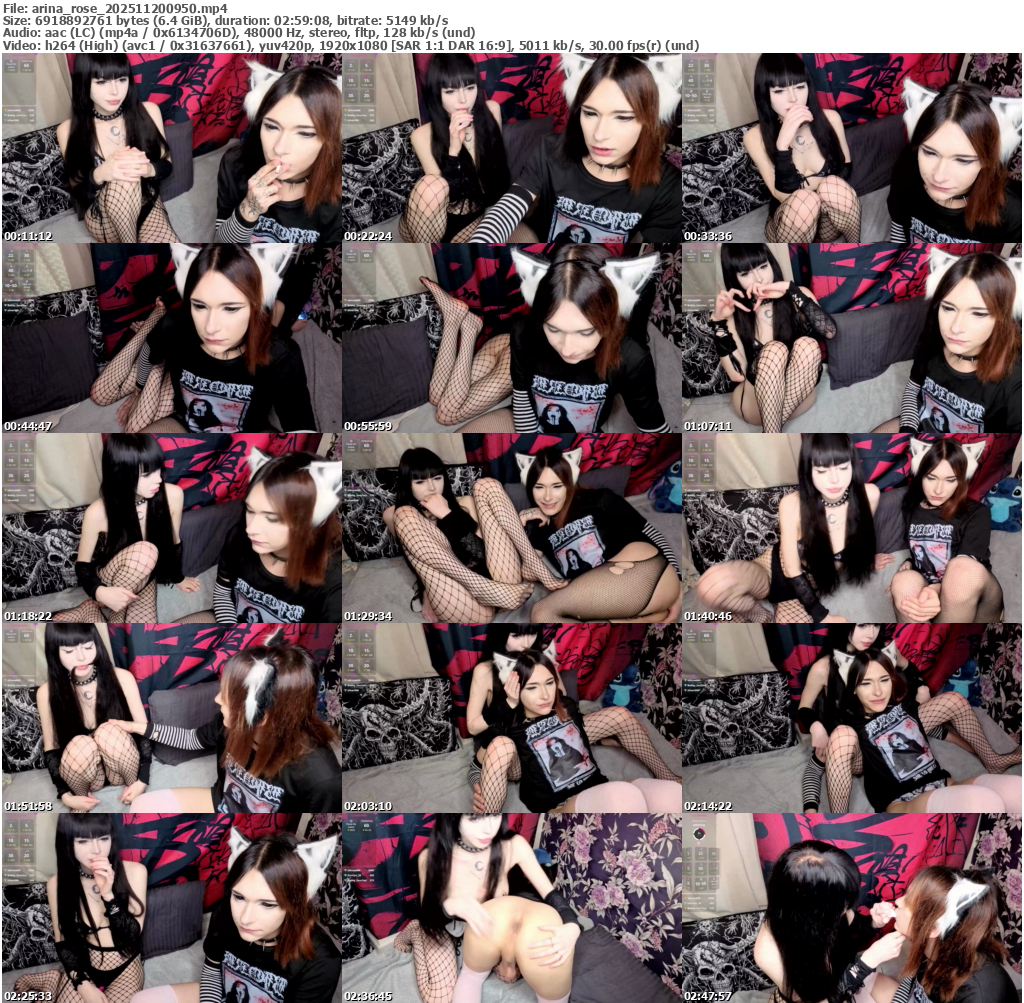Click the "File:" name line in the header

(116, 8)
